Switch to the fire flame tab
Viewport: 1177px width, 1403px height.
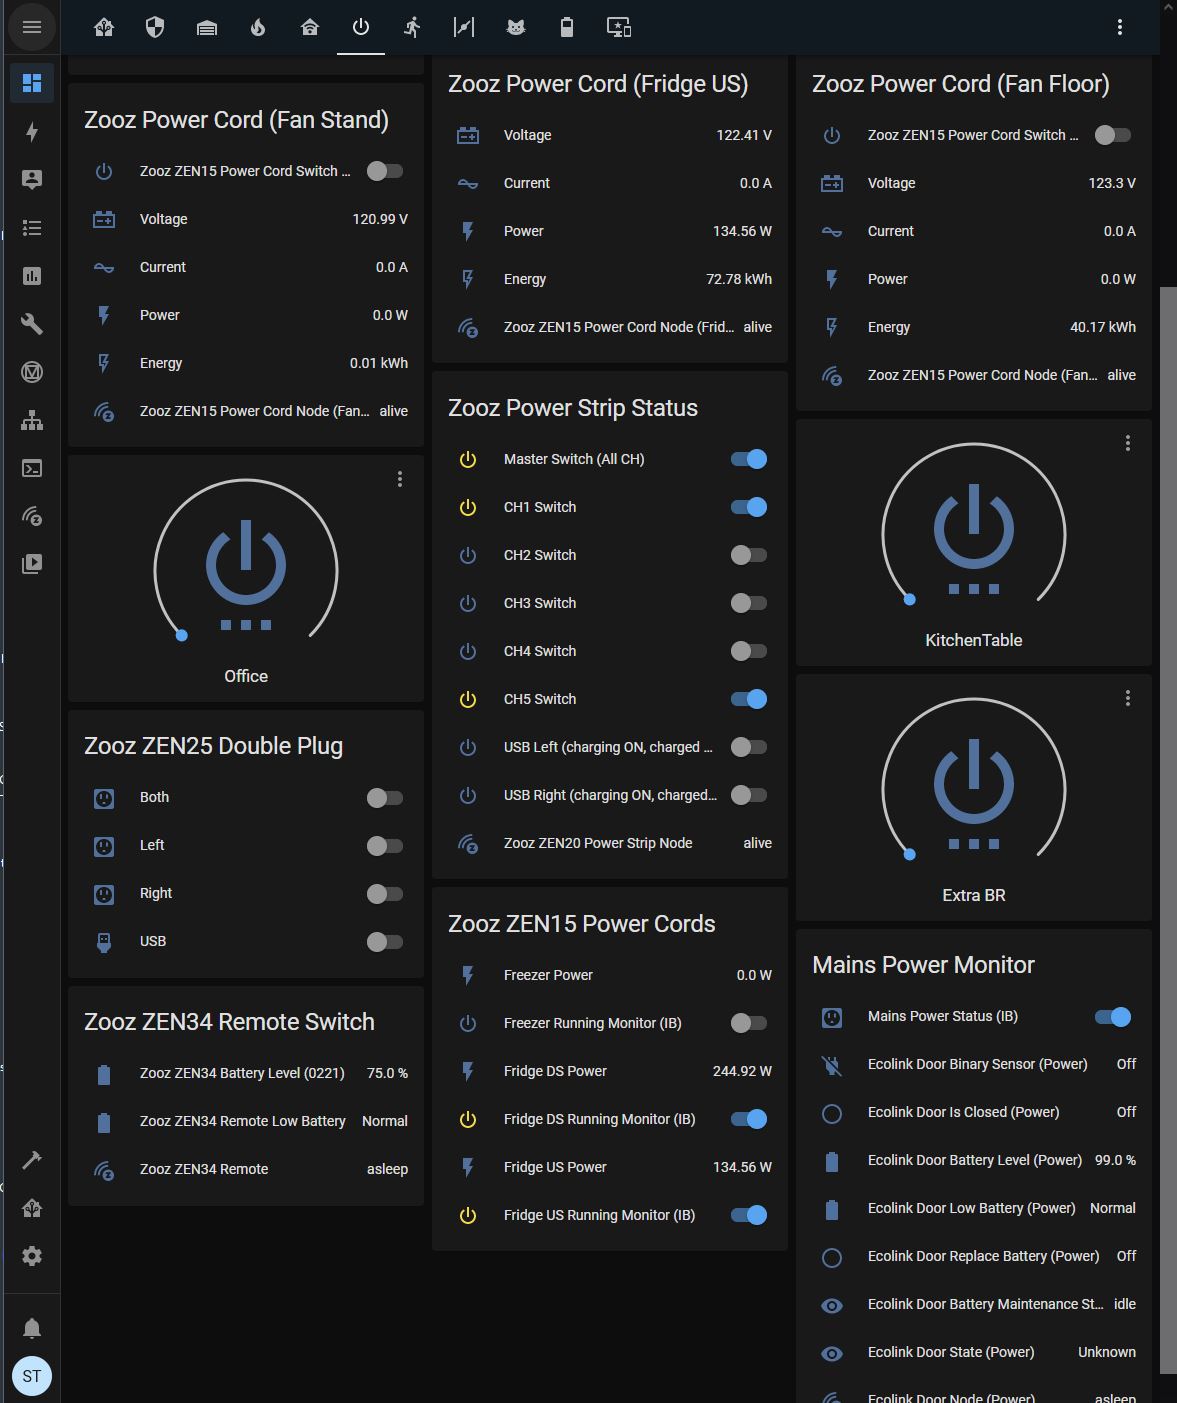tap(258, 28)
